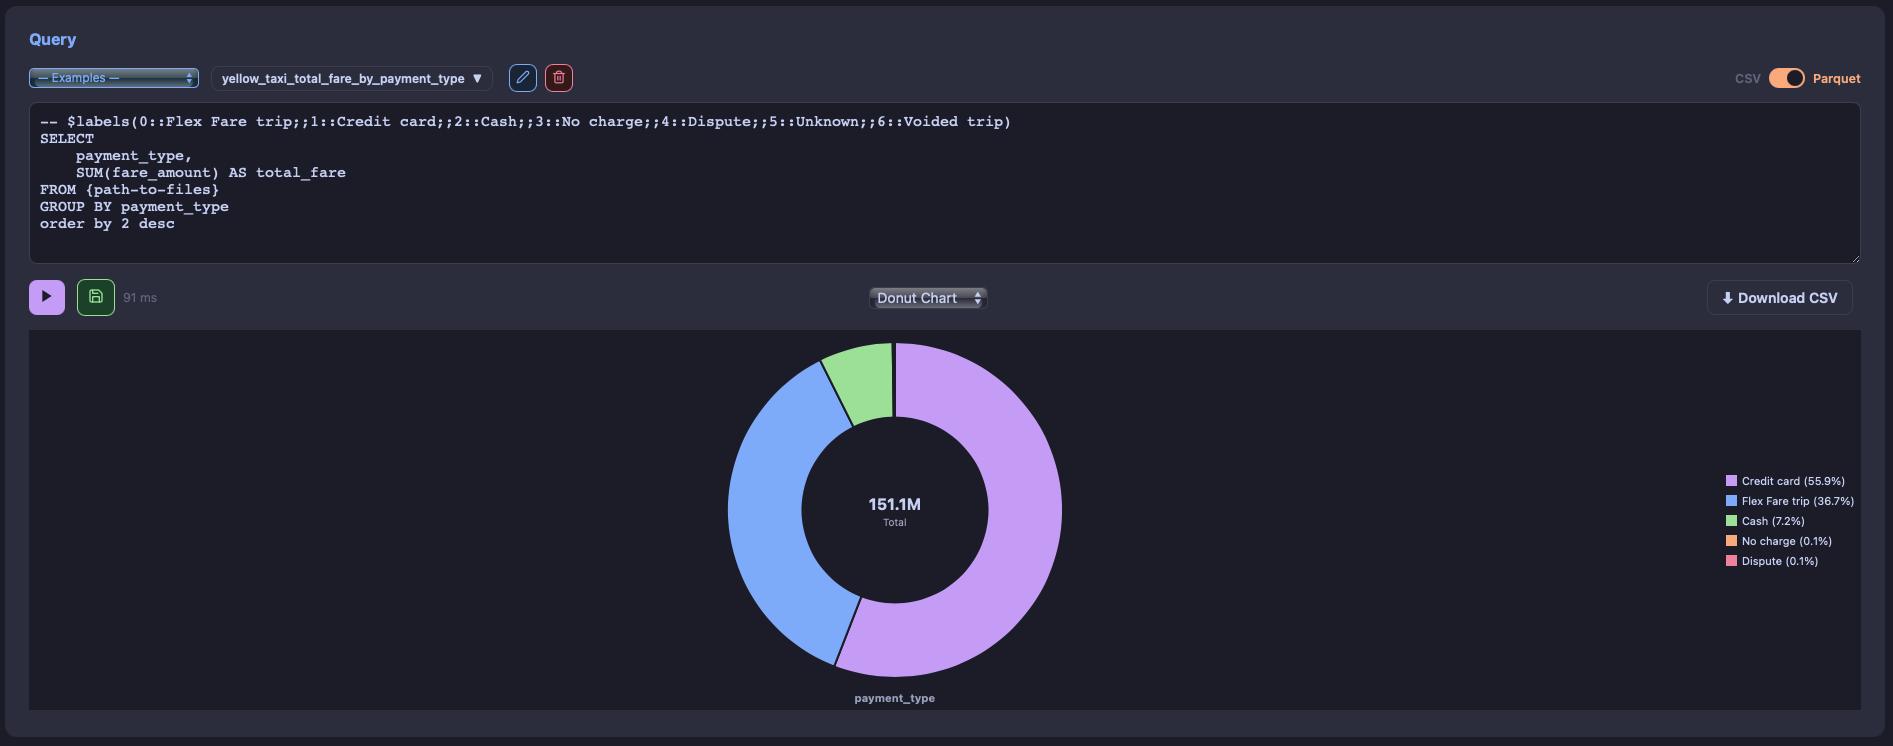Click the 'Dispute (0.1%)' legend text

1780,561
